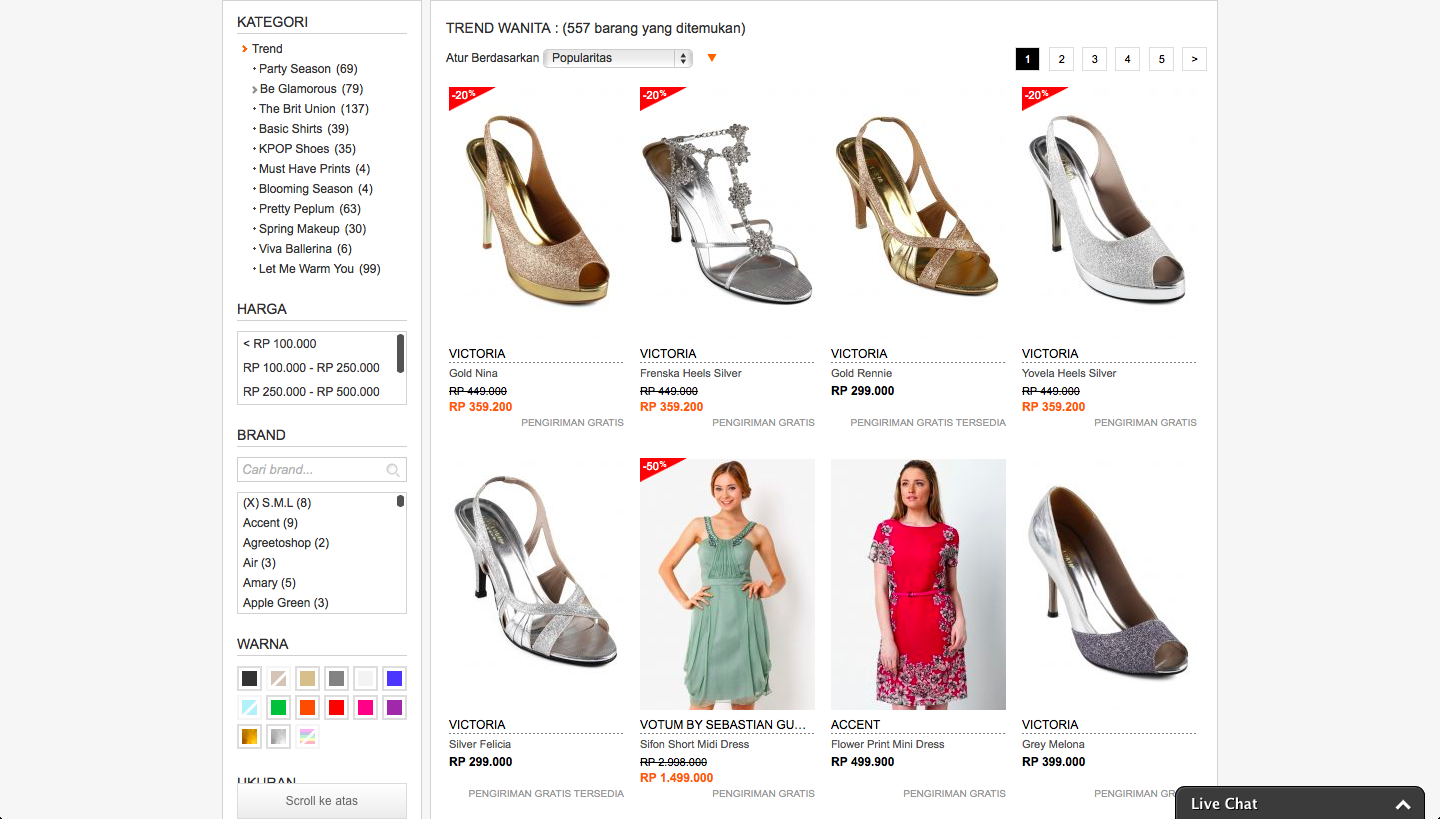Select the Blooming Season category
This screenshot has height=819, width=1440.
(316, 189)
